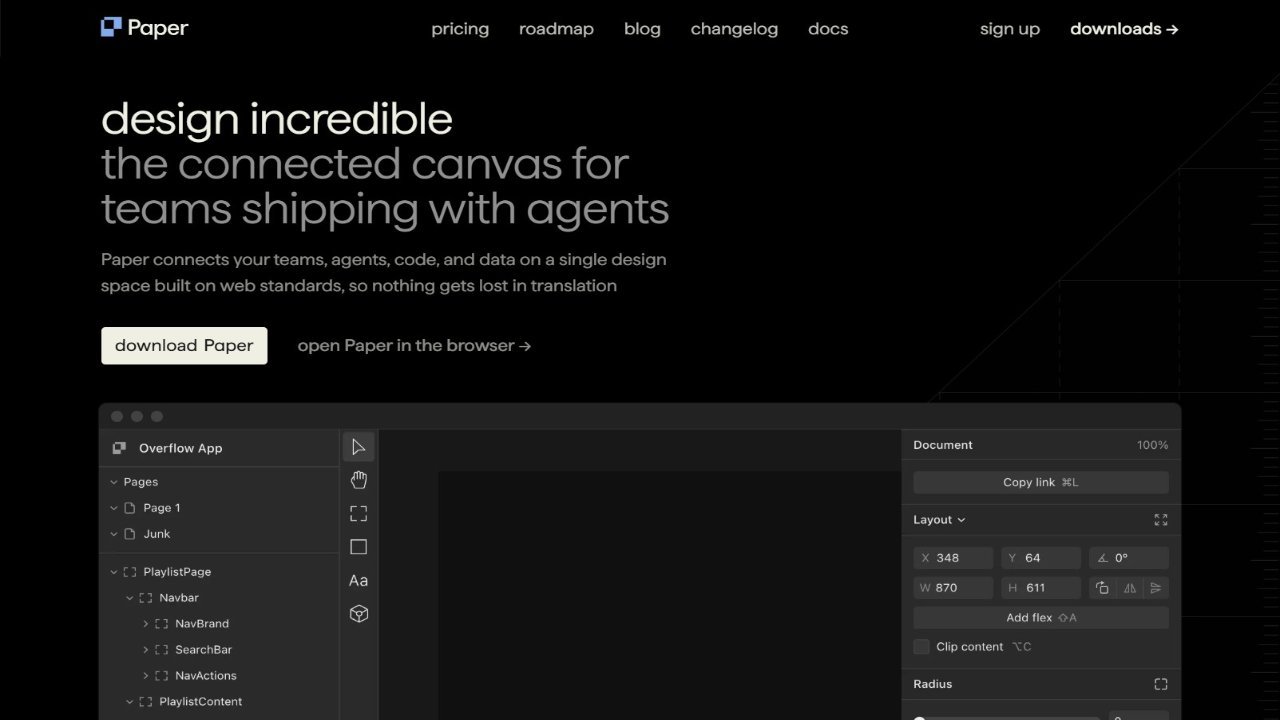Viewport: 1280px width, 720px height.
Task: Select the frame tool in the toolbar
Action: [x=359, y=514]
